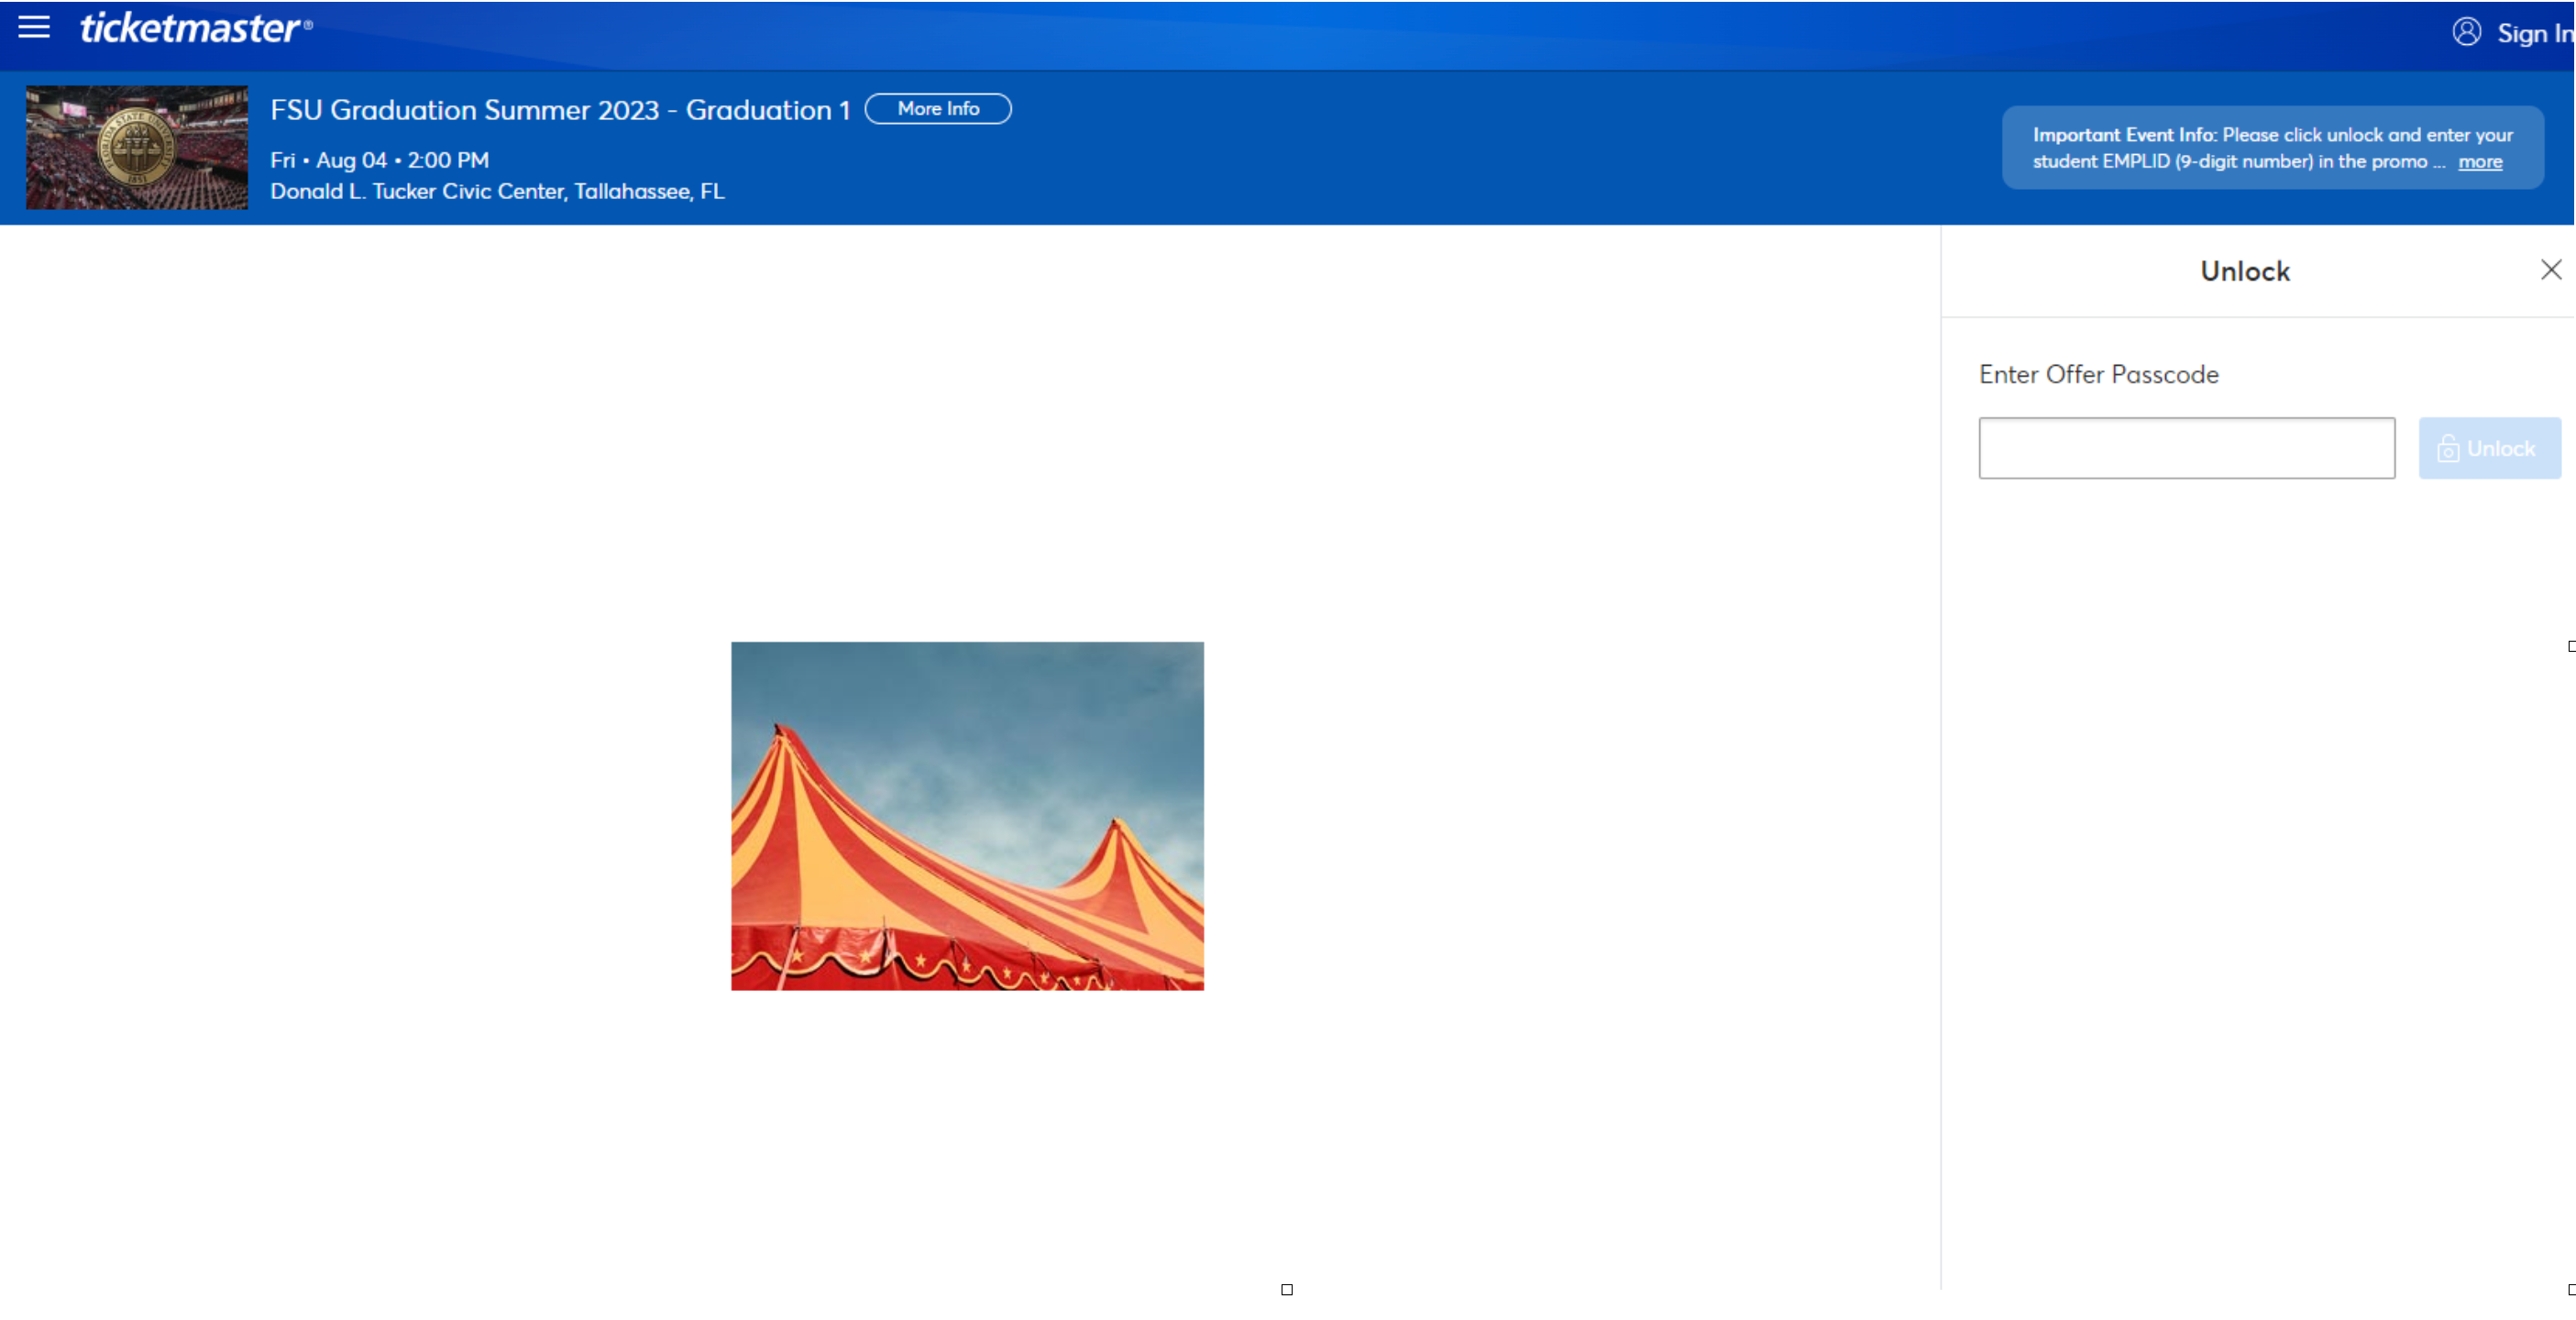Viewport: 2576px width, 1320px height.
Task: Click the padlock icon on the Unlock button
Action: click(2448, 448)
